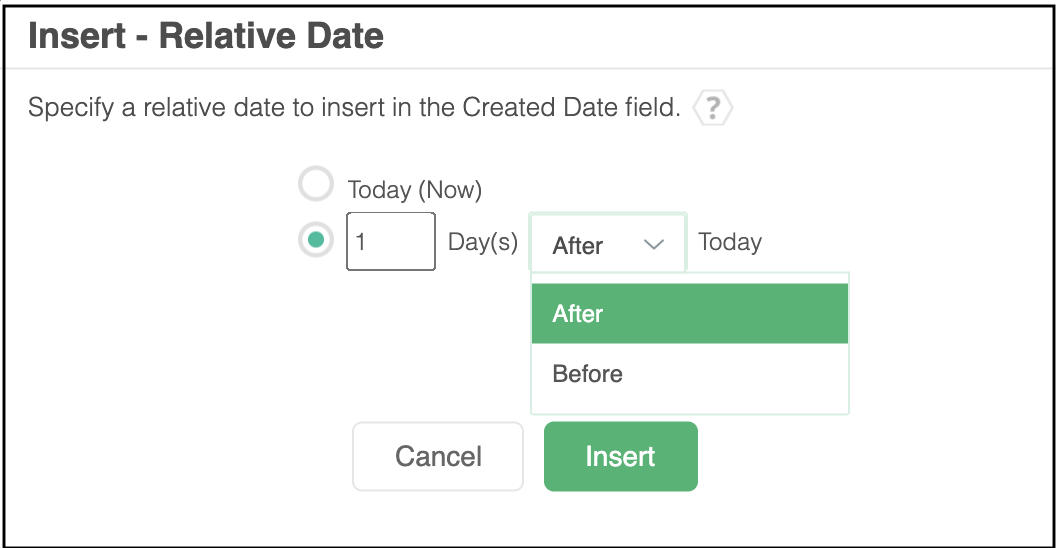Click the green dot of selected radio

[x=316, y=240]
